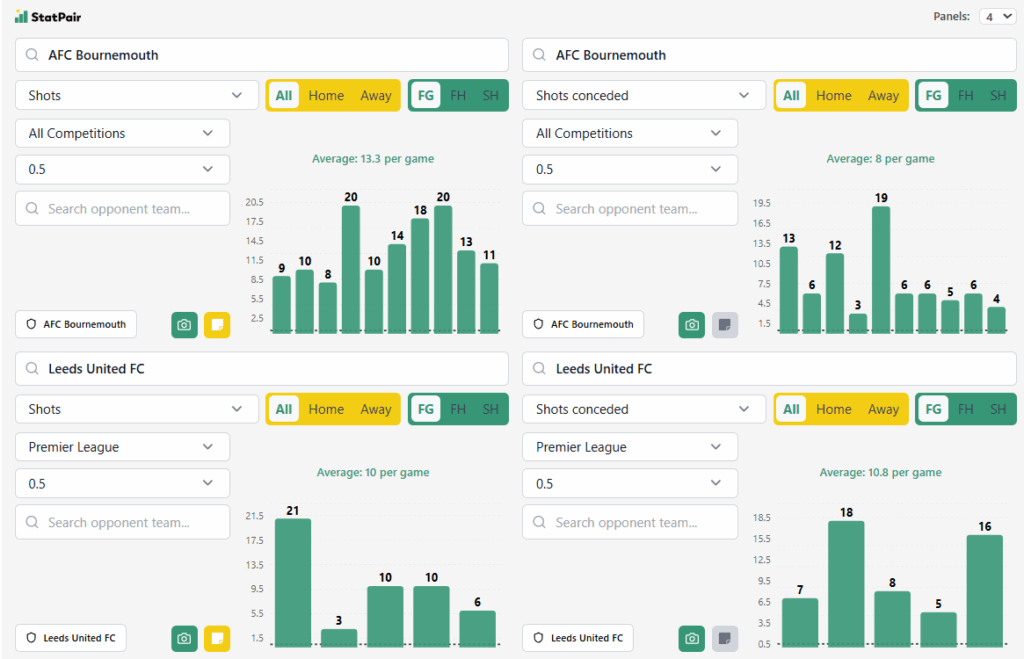Click the shield icon on the Leeds United FC chip in the Shots panel
Image resolution: width=1024 pixels, height=659 pixels.
point(31,637)
